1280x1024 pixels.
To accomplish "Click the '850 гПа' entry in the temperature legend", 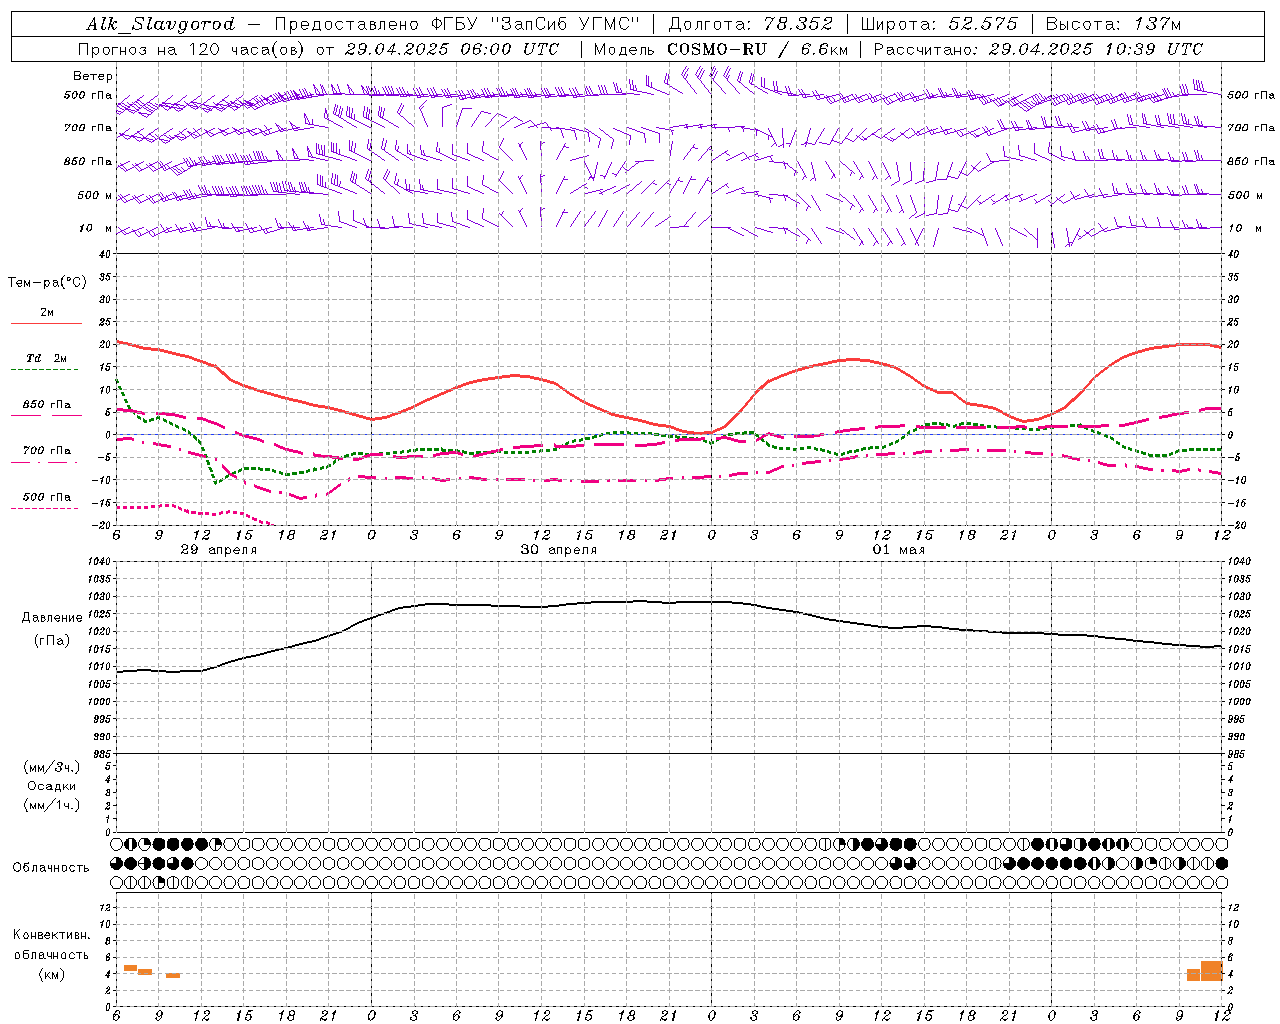I will click(x=47, y=405).
